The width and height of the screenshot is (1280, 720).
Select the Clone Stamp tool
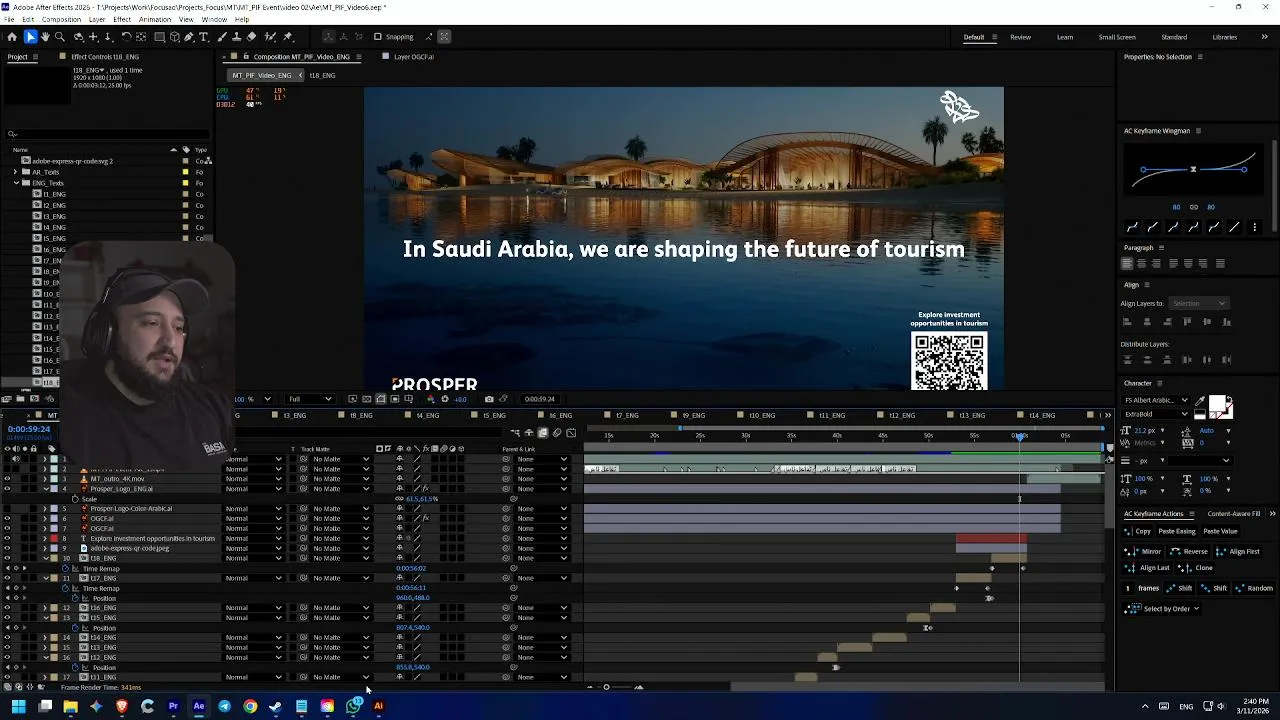(x=237, y=37)
